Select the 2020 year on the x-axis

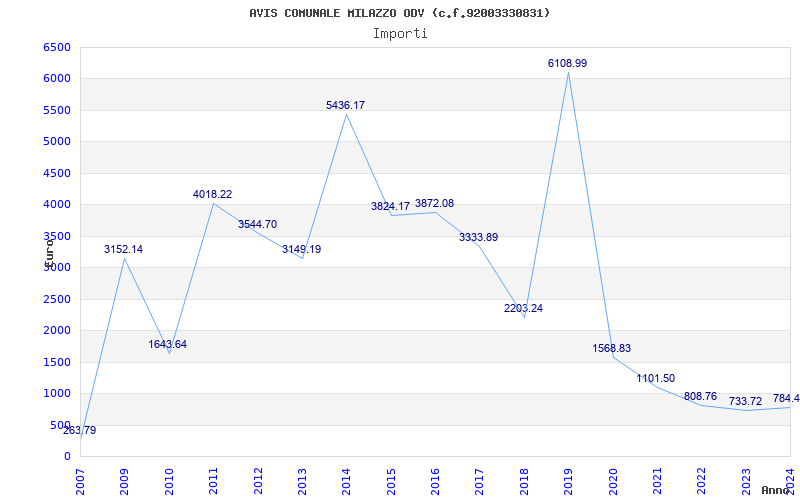[613, 481]
